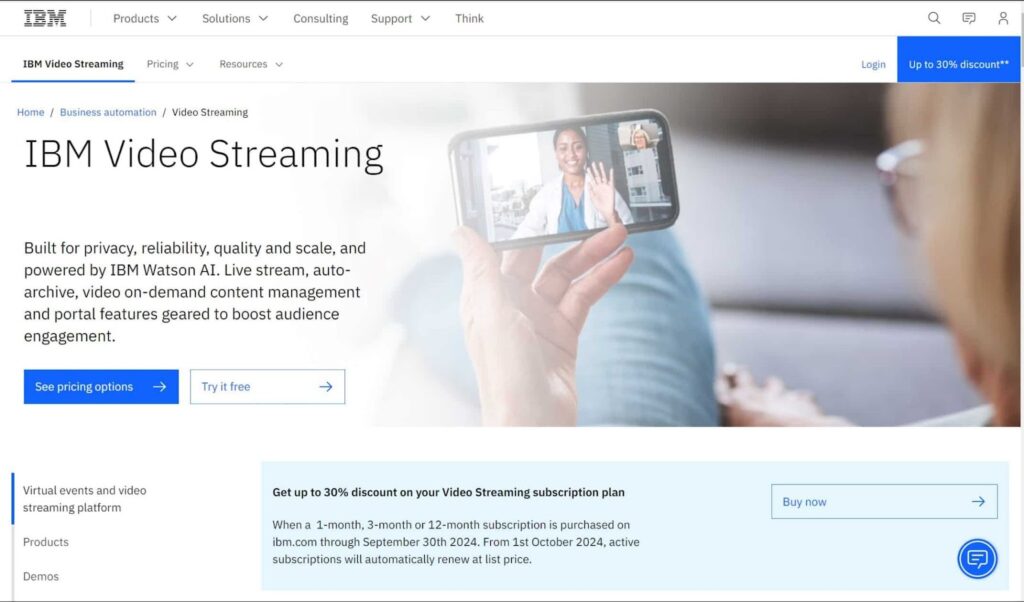Open the Think menu item
1024x602 pixels.
click(469, 18)
